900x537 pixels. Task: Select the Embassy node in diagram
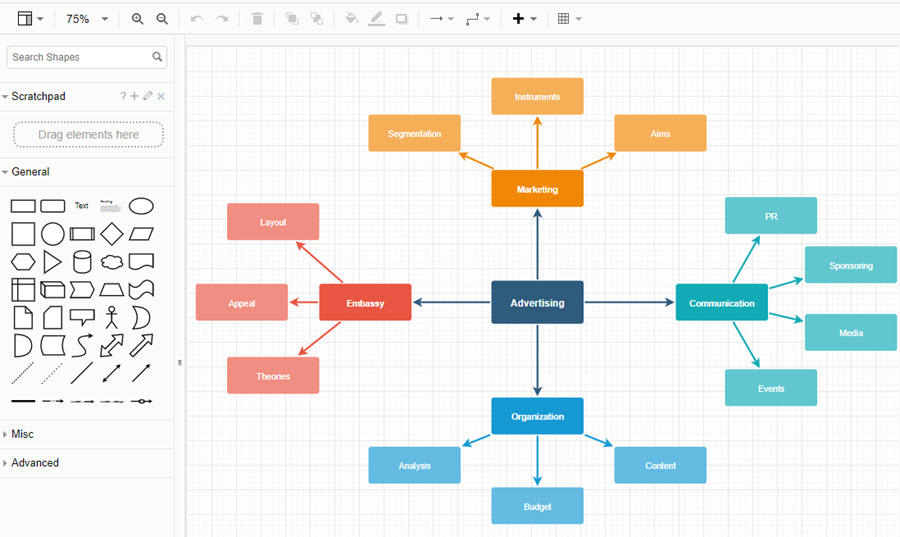[365, 302]
